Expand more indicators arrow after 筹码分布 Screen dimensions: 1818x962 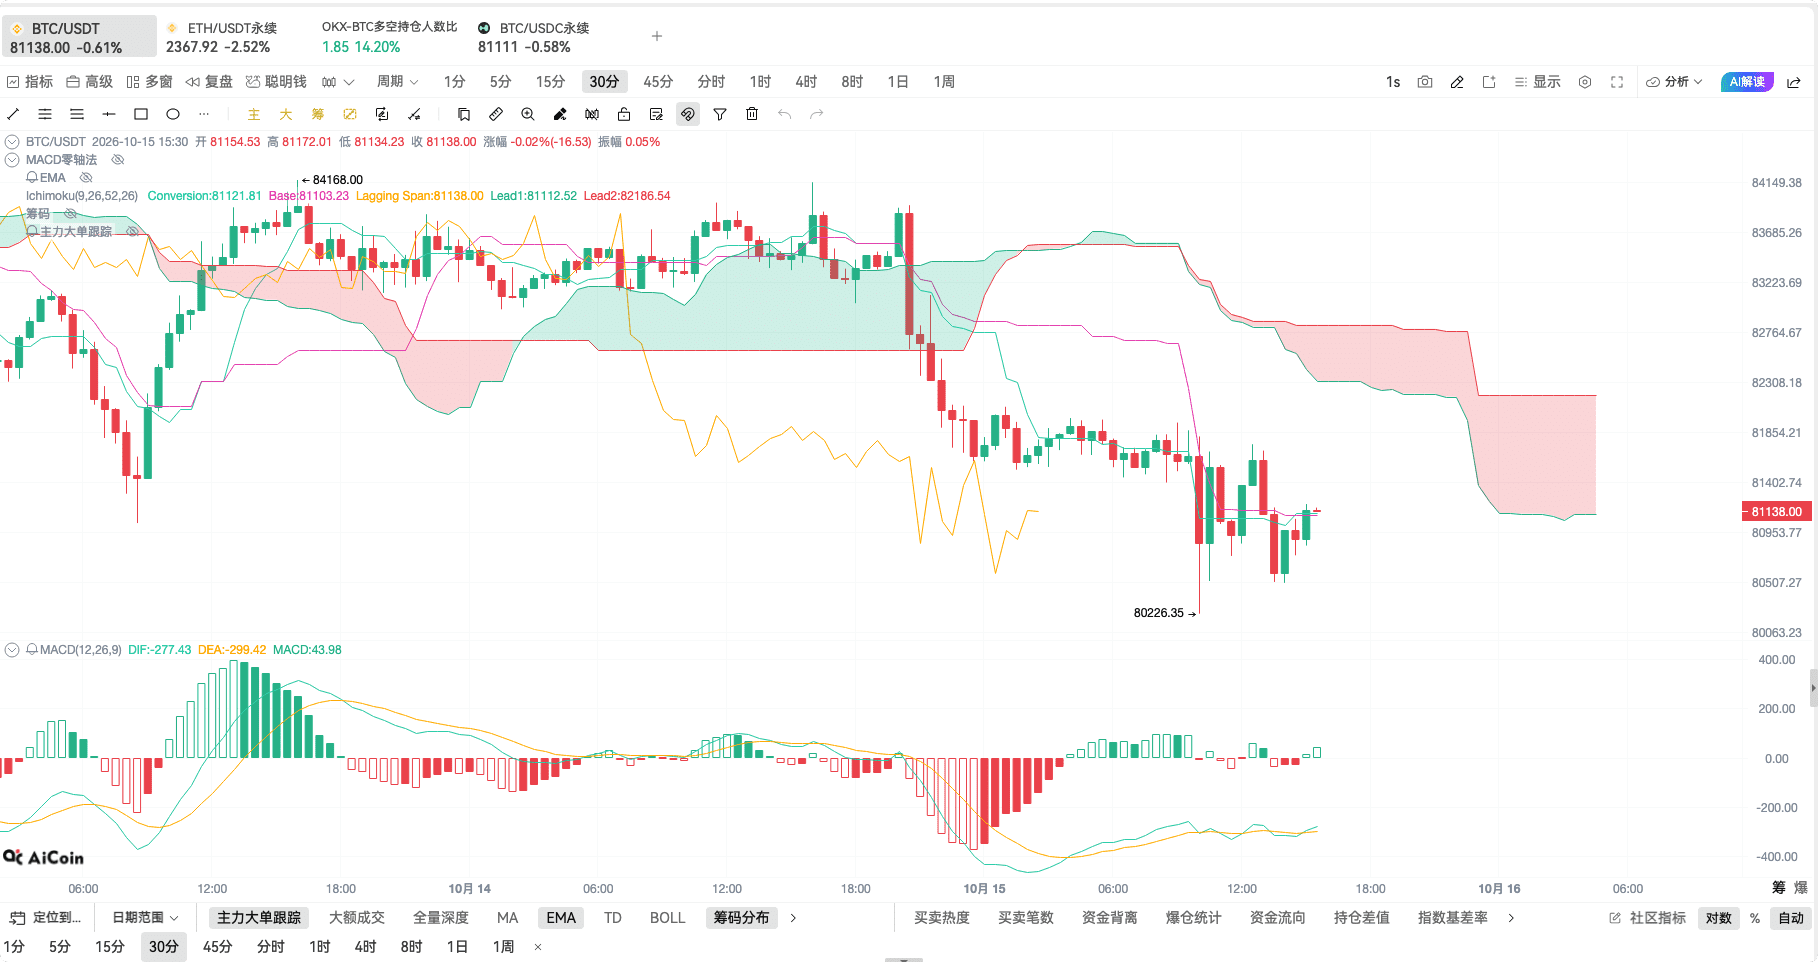(x=794, y=918)
